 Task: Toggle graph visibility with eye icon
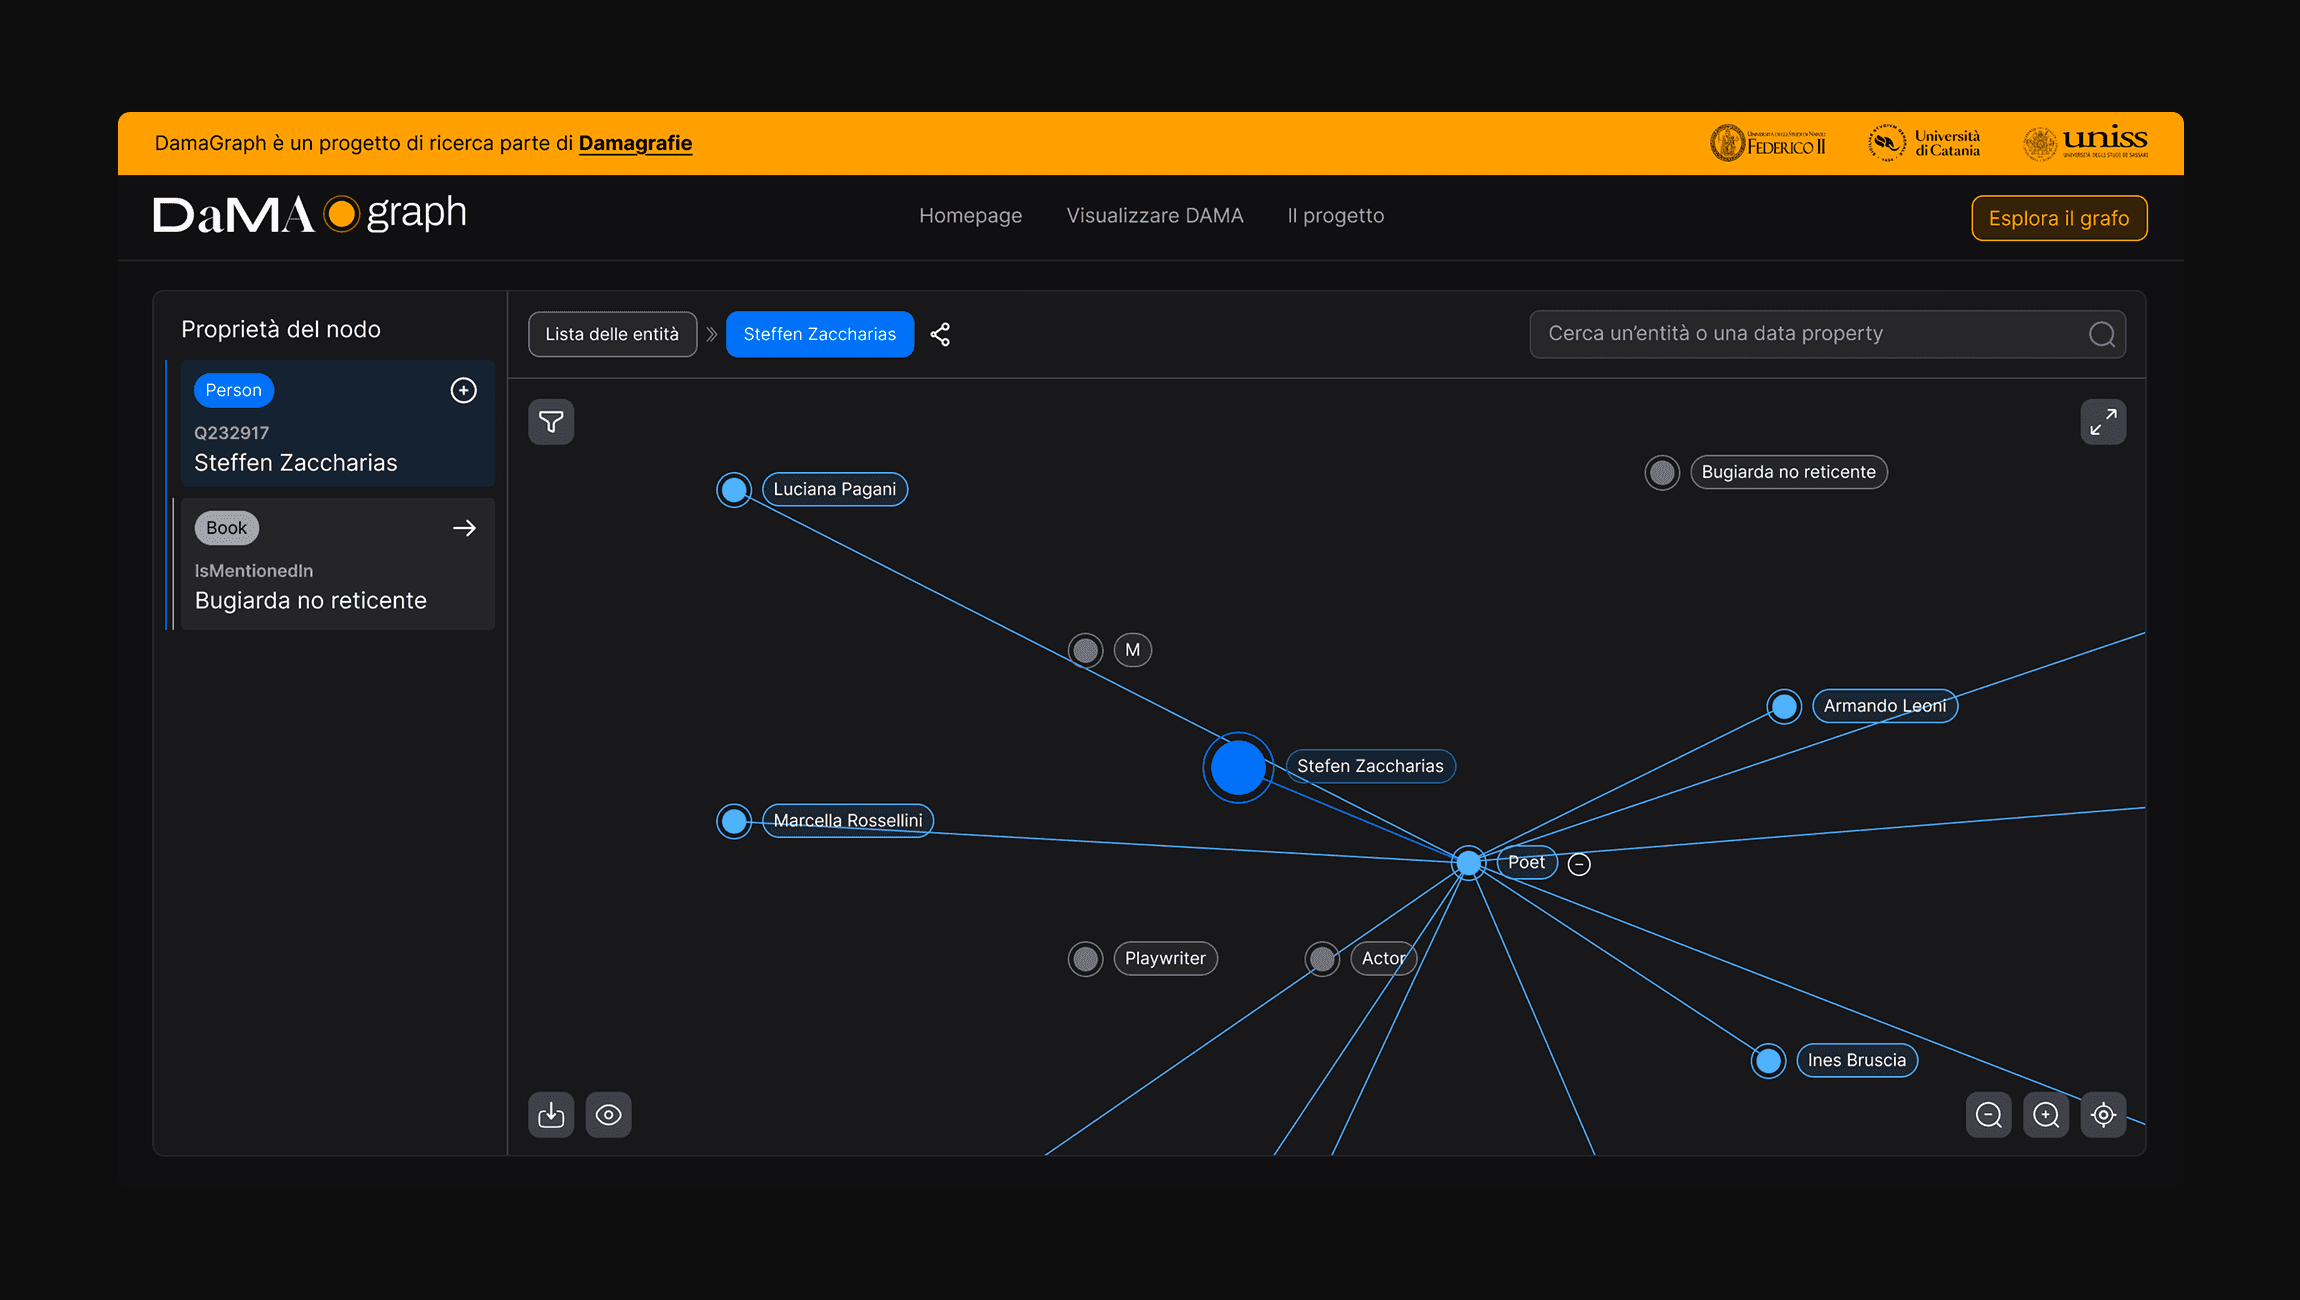608,1115
